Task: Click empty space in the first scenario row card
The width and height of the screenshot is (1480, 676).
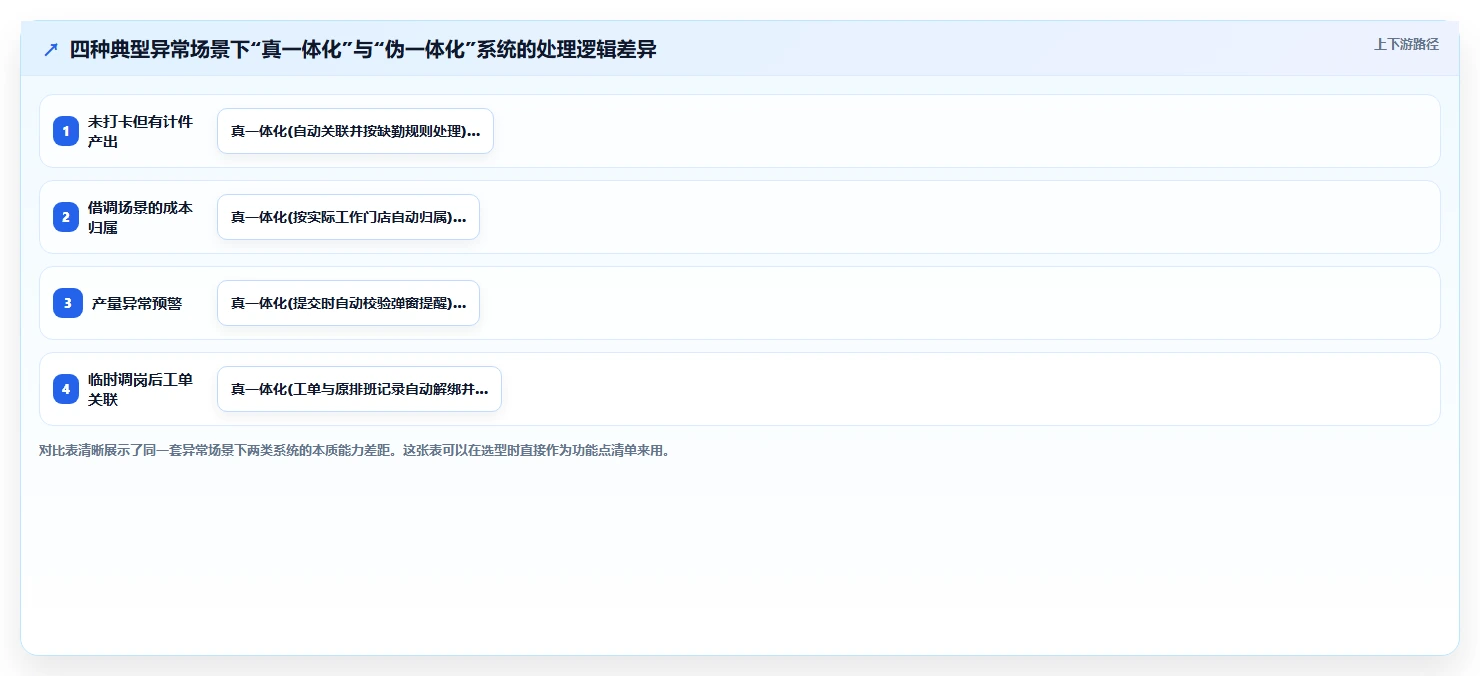Action: click(x=960, y=131)
